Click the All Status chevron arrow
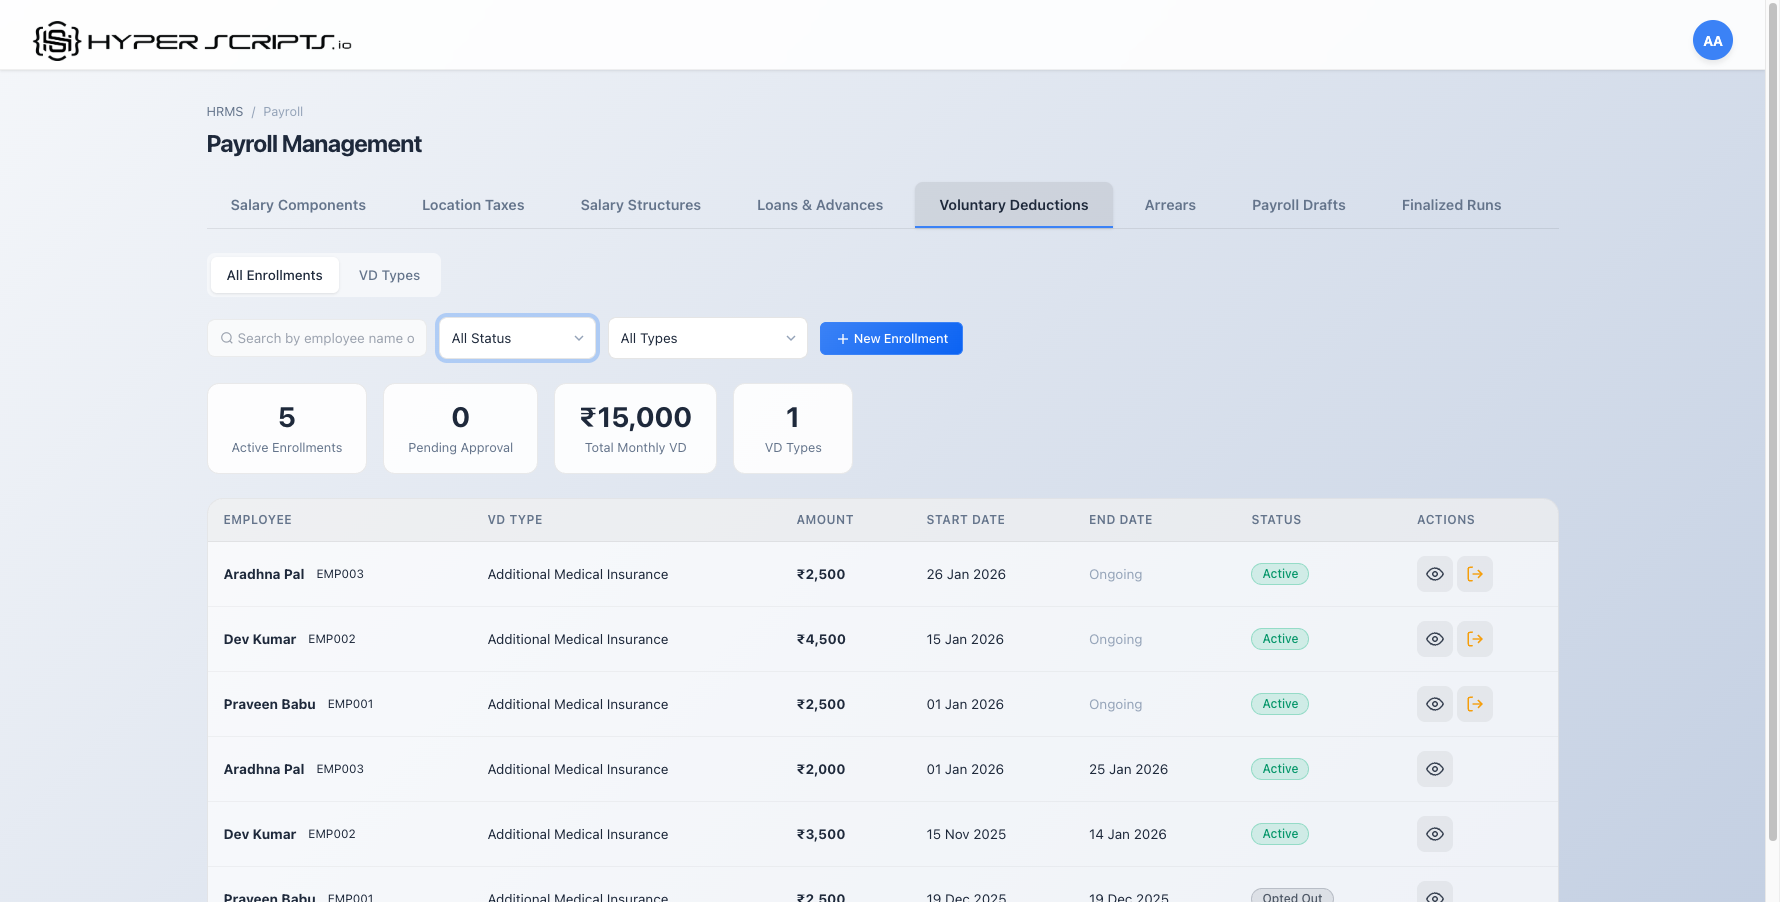Screen dimensions: 1780x902 [580, 338]
